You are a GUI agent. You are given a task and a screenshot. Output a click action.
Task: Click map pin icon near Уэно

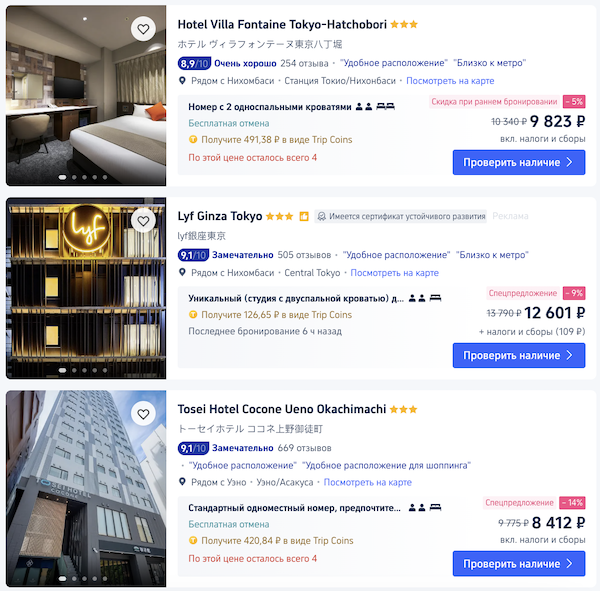tap(183, 482)
